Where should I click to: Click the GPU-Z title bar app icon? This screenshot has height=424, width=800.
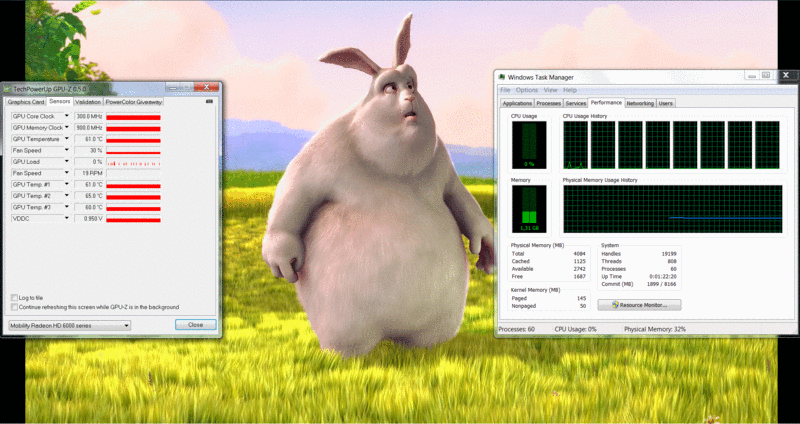(x=7, y=89)
